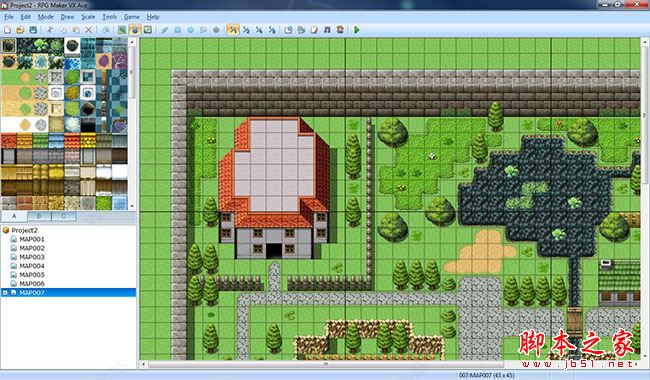Switch to Map editing mode icon
Viewport: 650px width, 380px height.
click(122, 30)
